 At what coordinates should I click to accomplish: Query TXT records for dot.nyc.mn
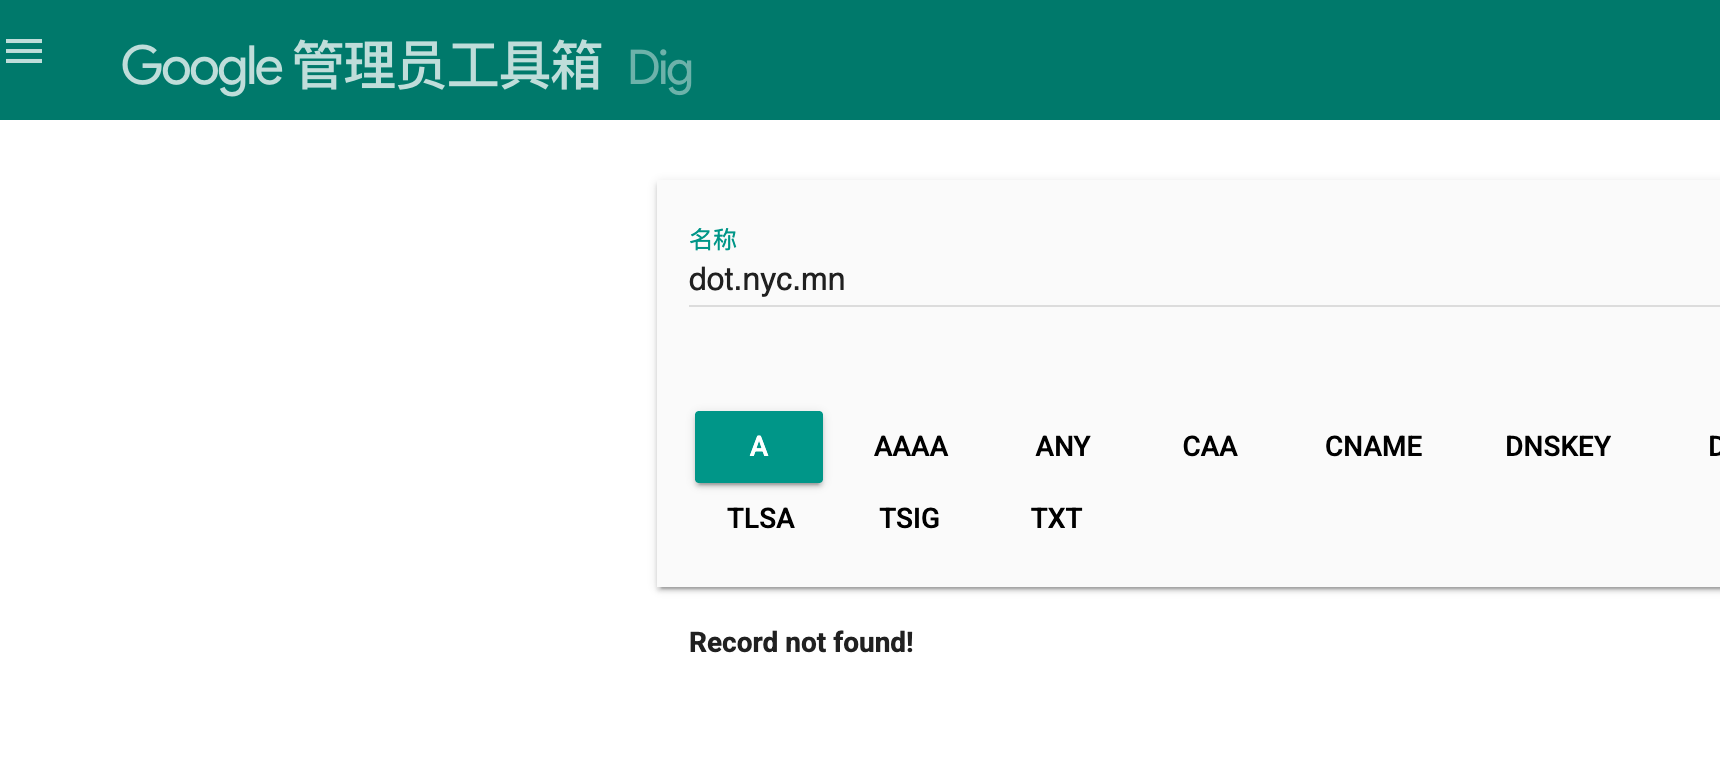pyautogui.click(x=1056, y=519)
